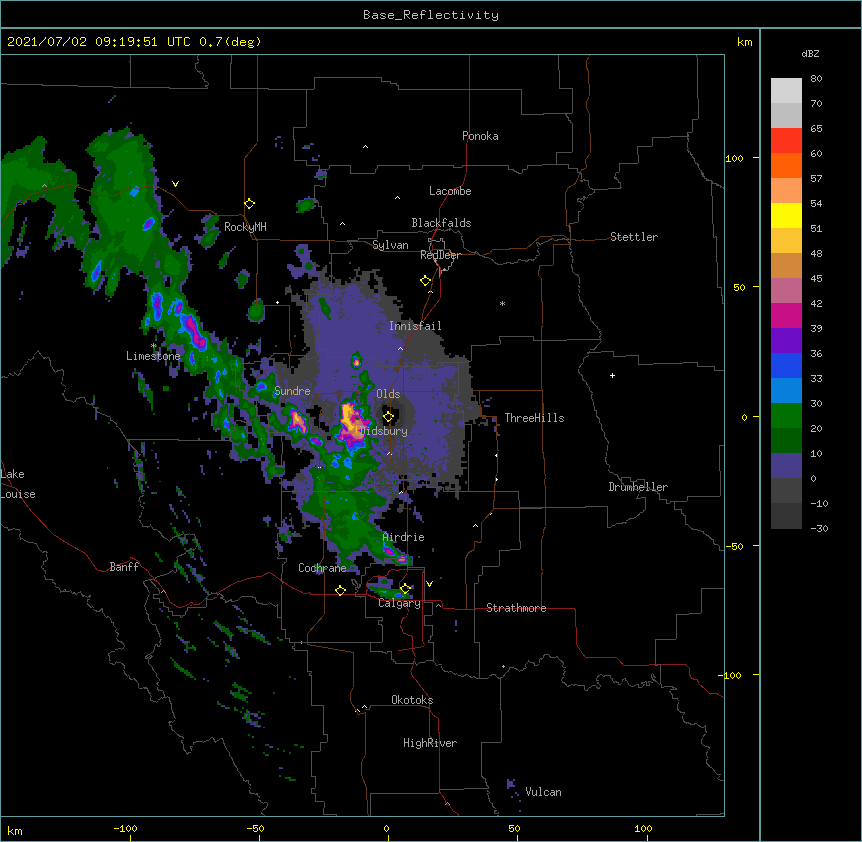862x842 pixels.
Task: Click the white asterisk marker east of Innisfail
Action: [502, 303]
